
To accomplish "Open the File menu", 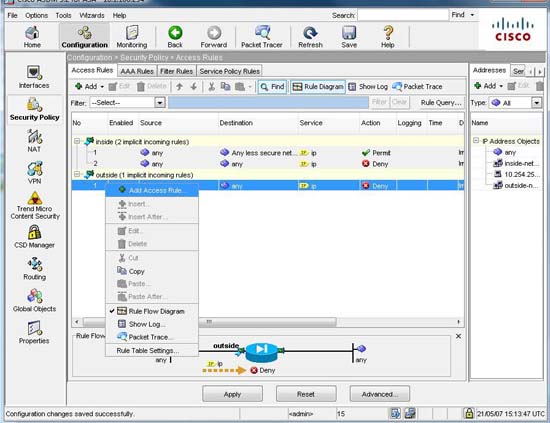I will click(12, 15).
